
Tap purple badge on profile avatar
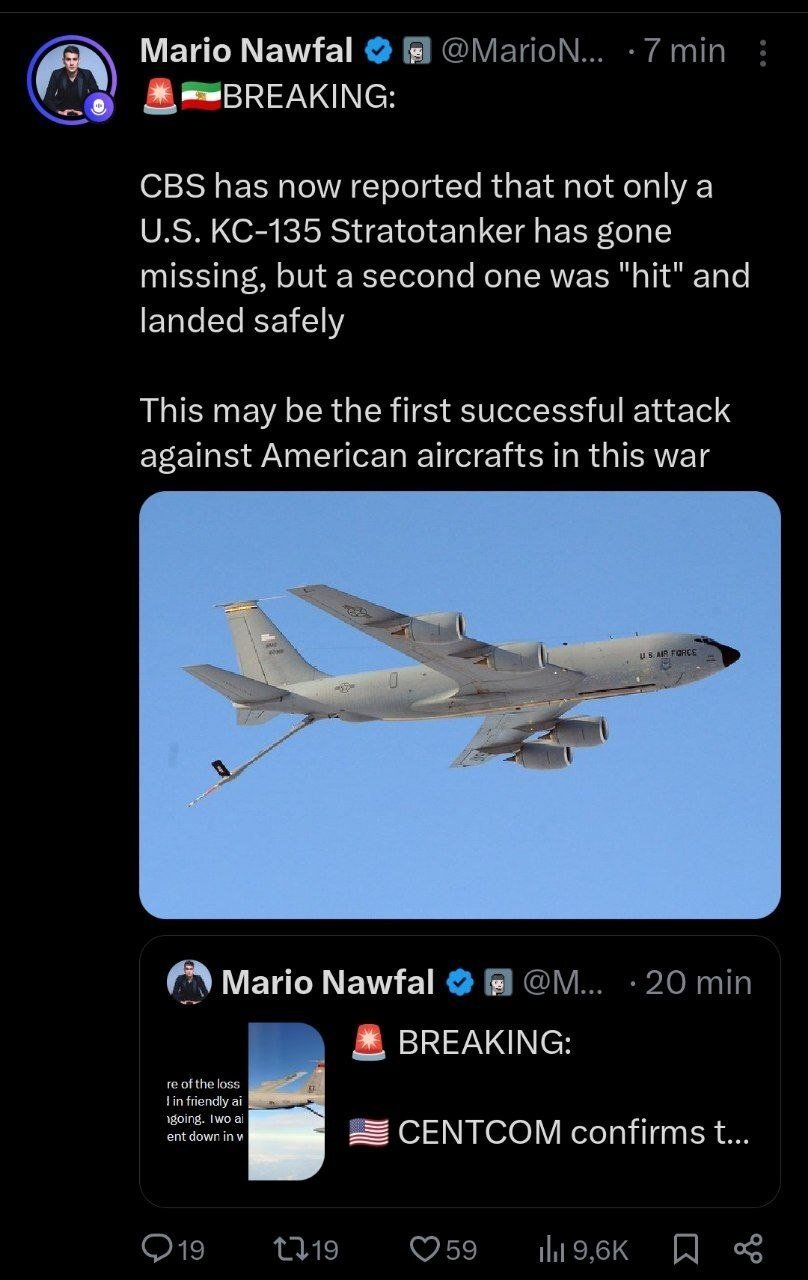point(99,105)
